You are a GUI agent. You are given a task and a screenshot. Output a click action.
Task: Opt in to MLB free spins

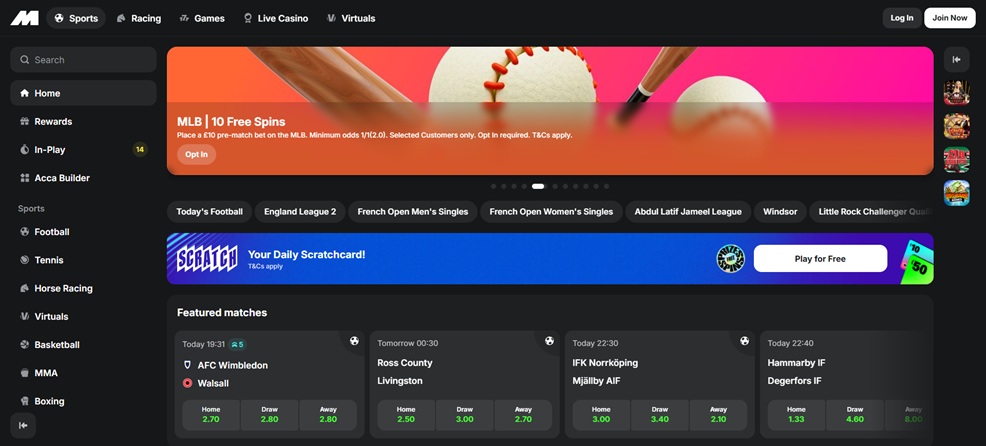[197, 154]
